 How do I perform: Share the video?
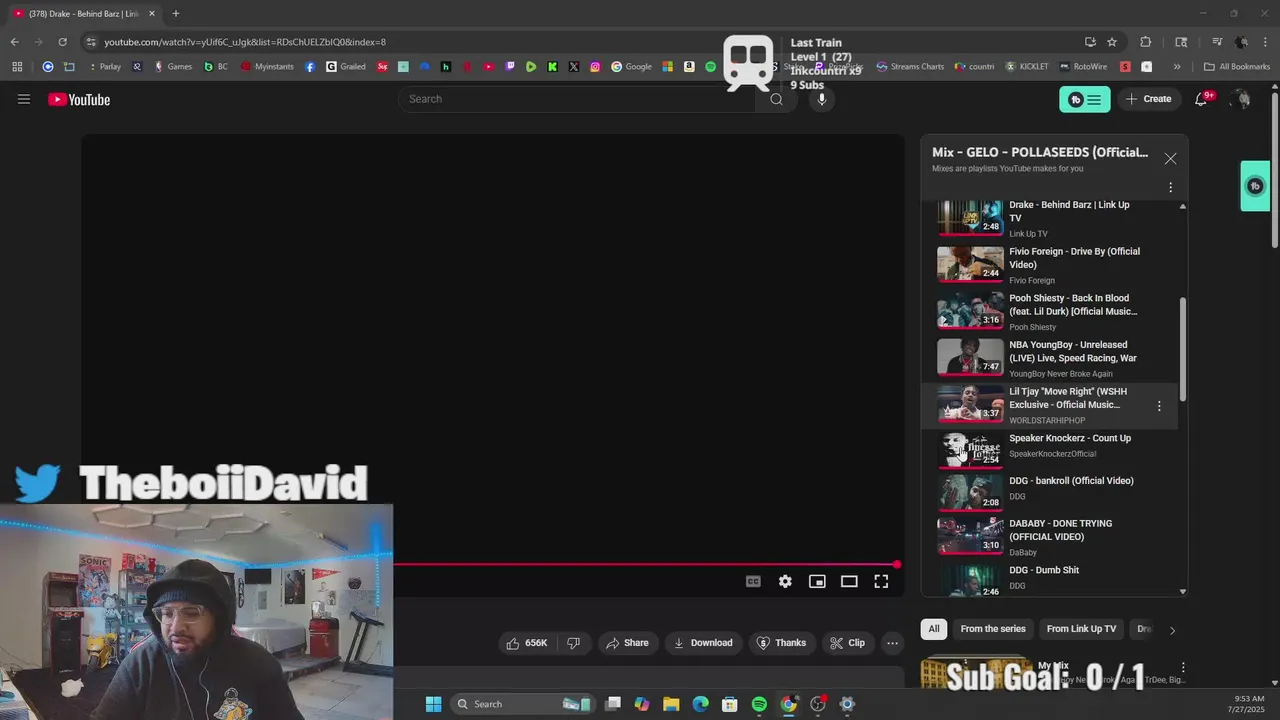click(627, 643)
